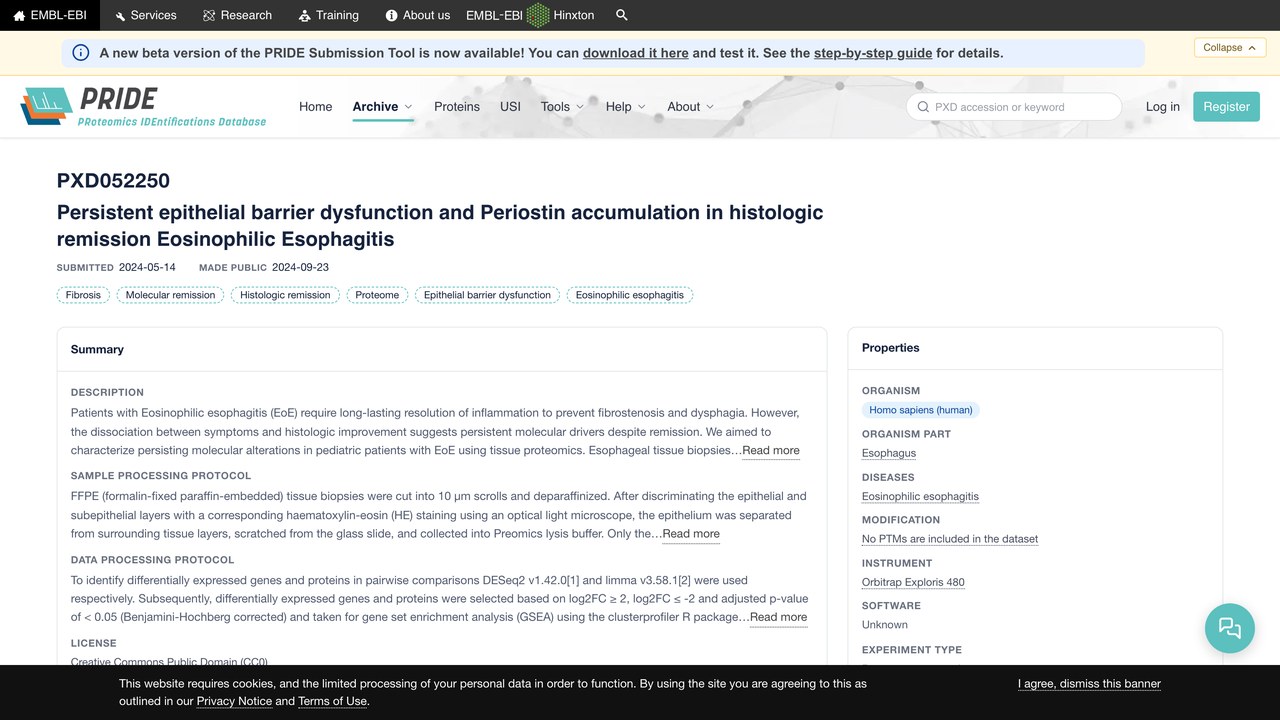Click the PRIDE logo
The width and height of the screenshot is (1280, 720).
(x=144, y=106)
